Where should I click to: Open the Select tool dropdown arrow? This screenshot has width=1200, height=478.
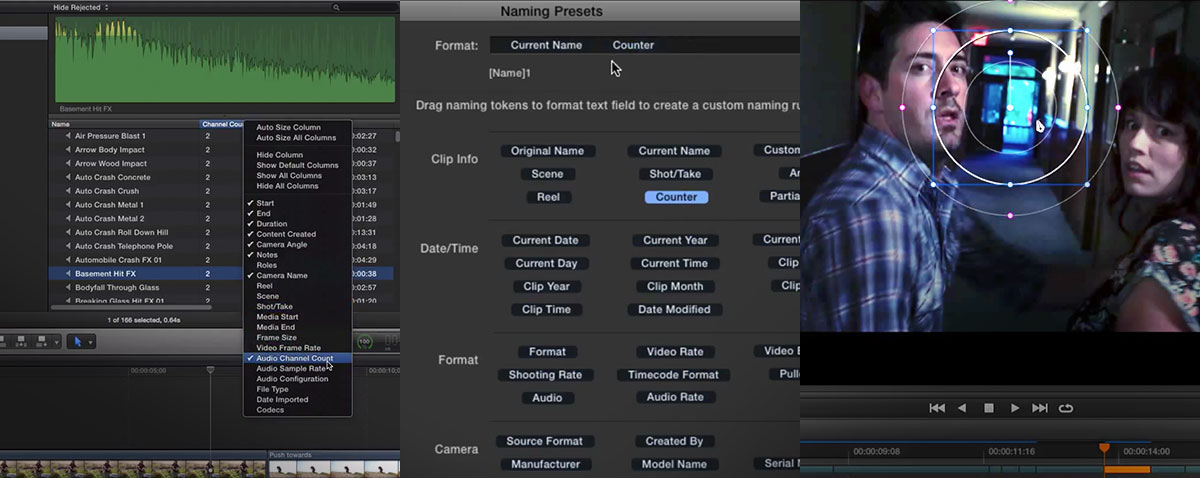tap(90, 342)
